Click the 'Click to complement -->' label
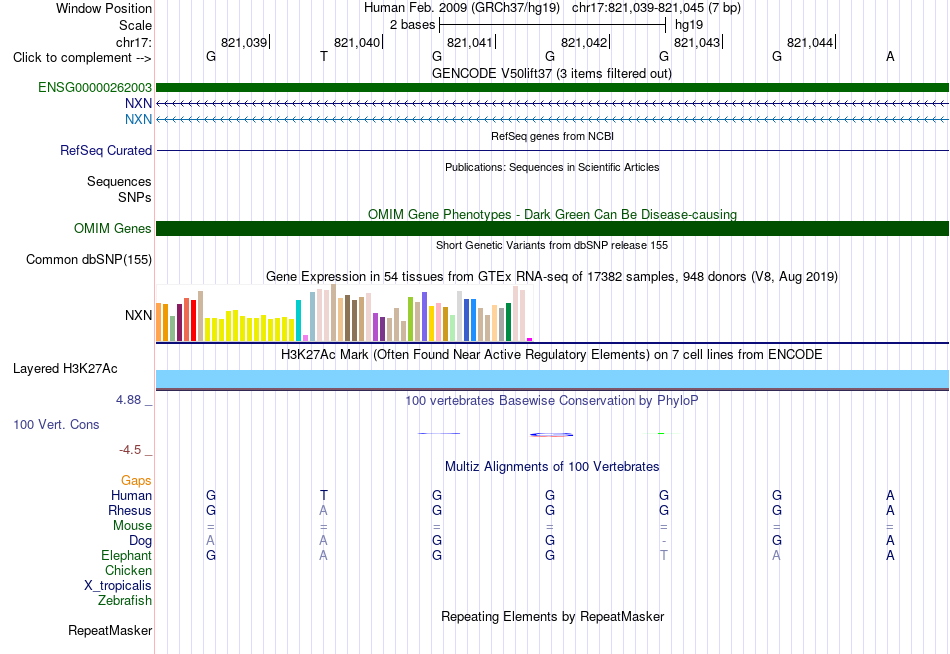This screenshot has width=950, height=654. point(82,58)
